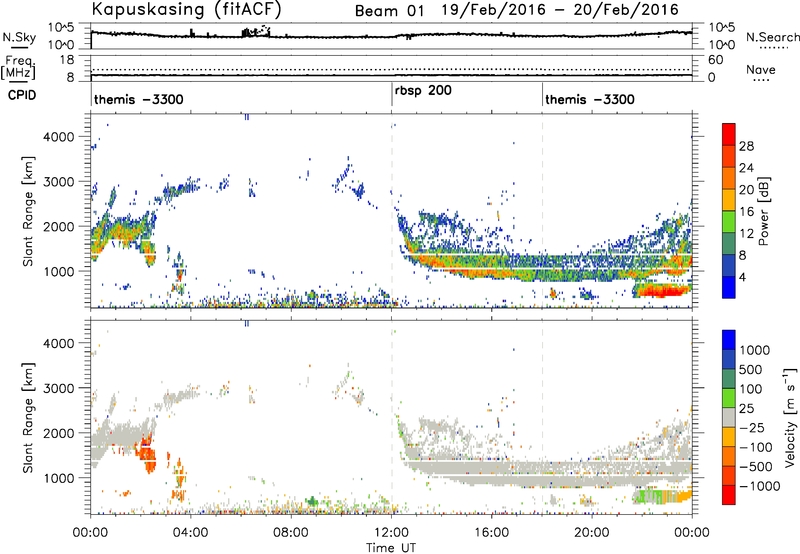Click the -1000 label on Velocity colour bar
This screenshot has height=554, width=800.
click(760, 486)
